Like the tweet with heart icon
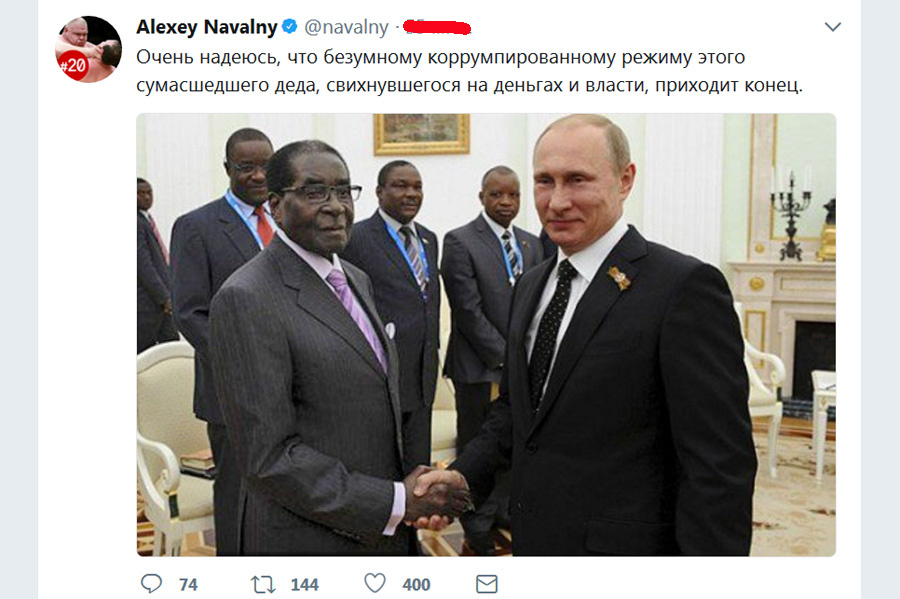Screen dimensions: 900x599 tap(375, 584)
